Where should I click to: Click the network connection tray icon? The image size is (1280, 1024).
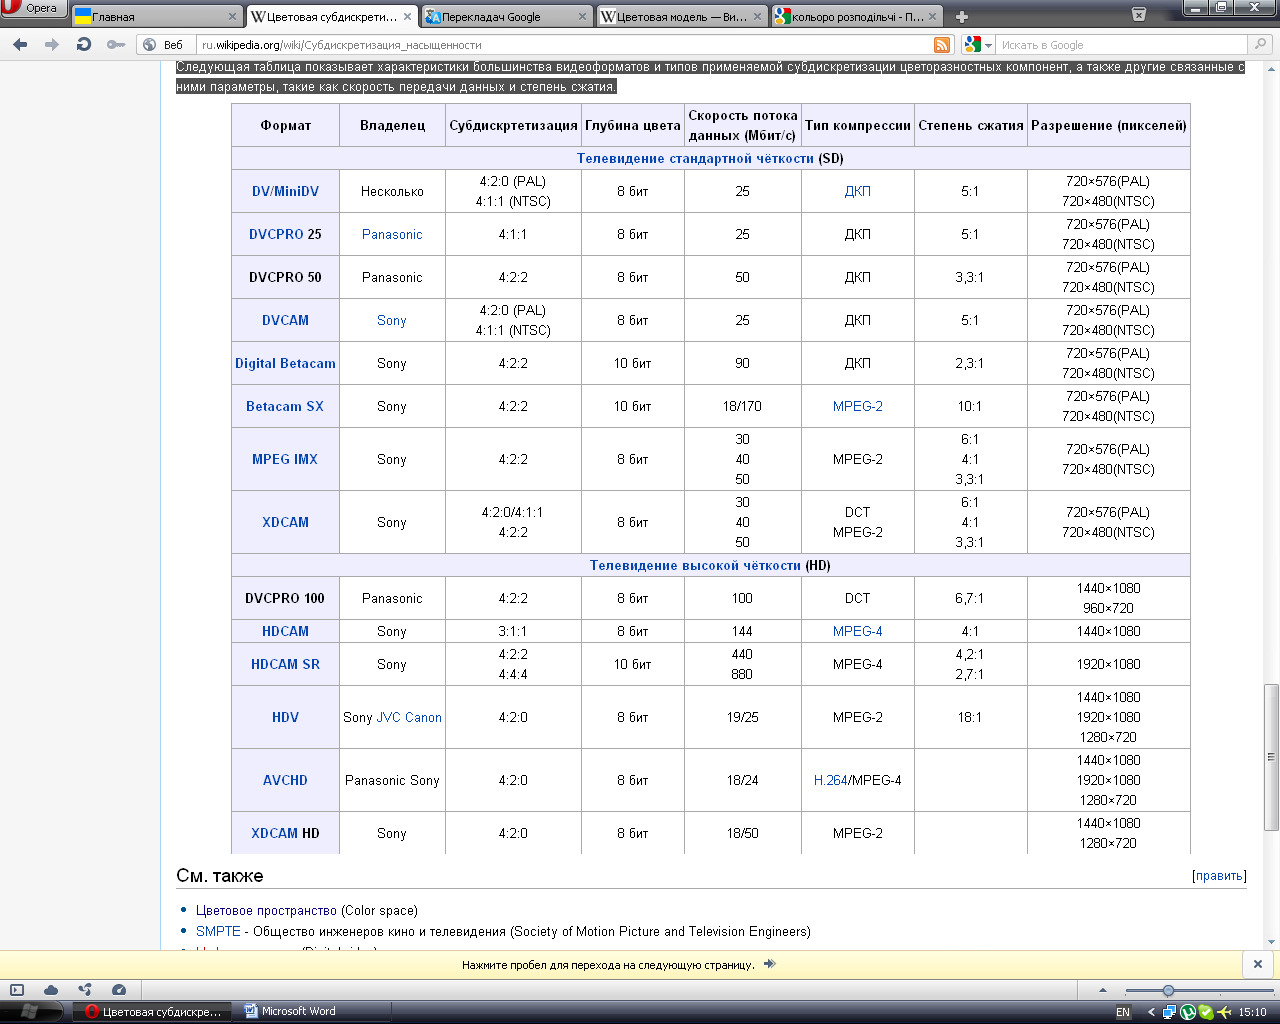click(1169, 1012)
